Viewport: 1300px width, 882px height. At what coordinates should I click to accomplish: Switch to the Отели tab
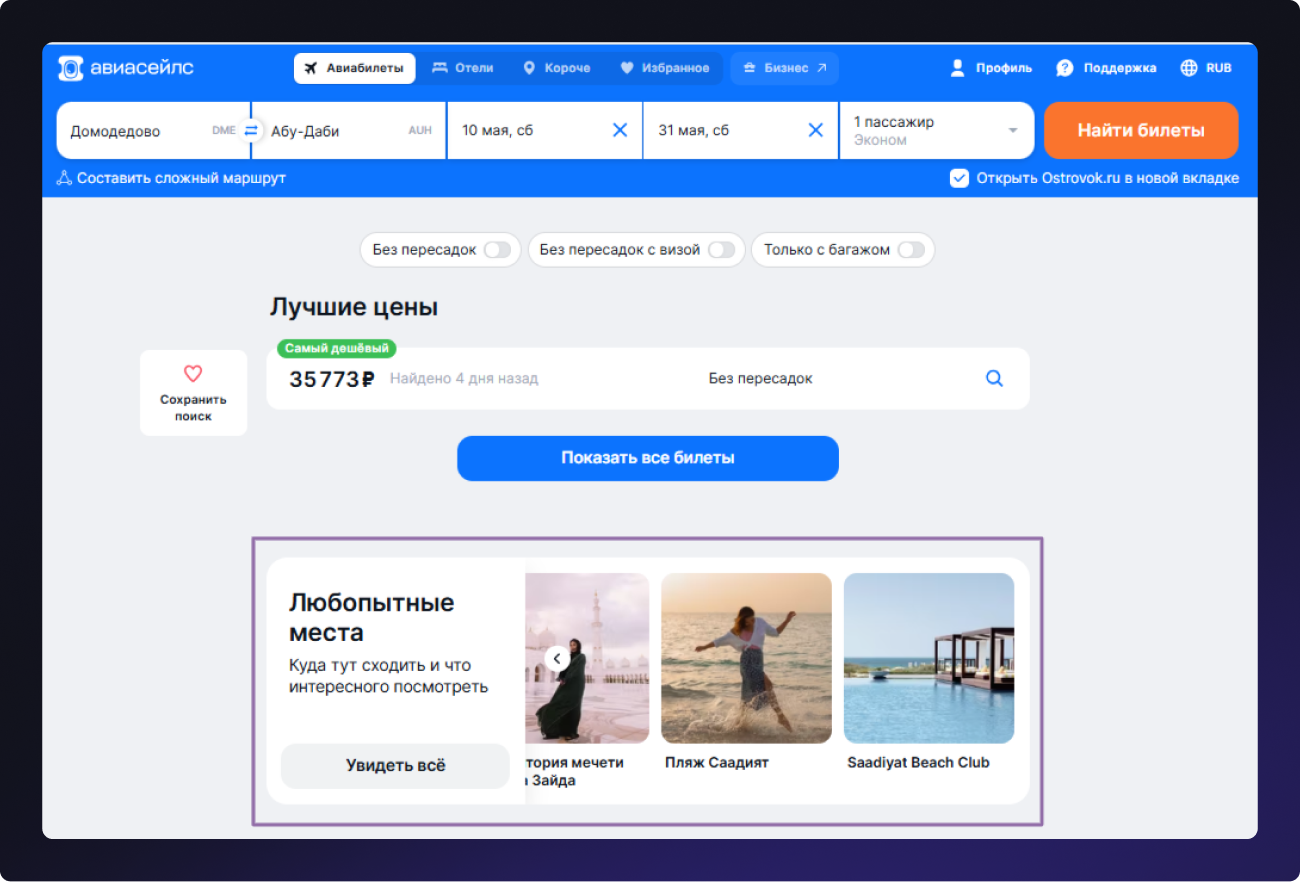(463, 67)
